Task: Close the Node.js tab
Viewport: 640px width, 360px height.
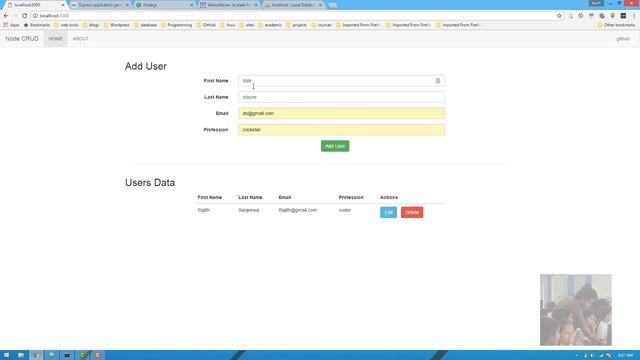Action: (x=191, y=5)
